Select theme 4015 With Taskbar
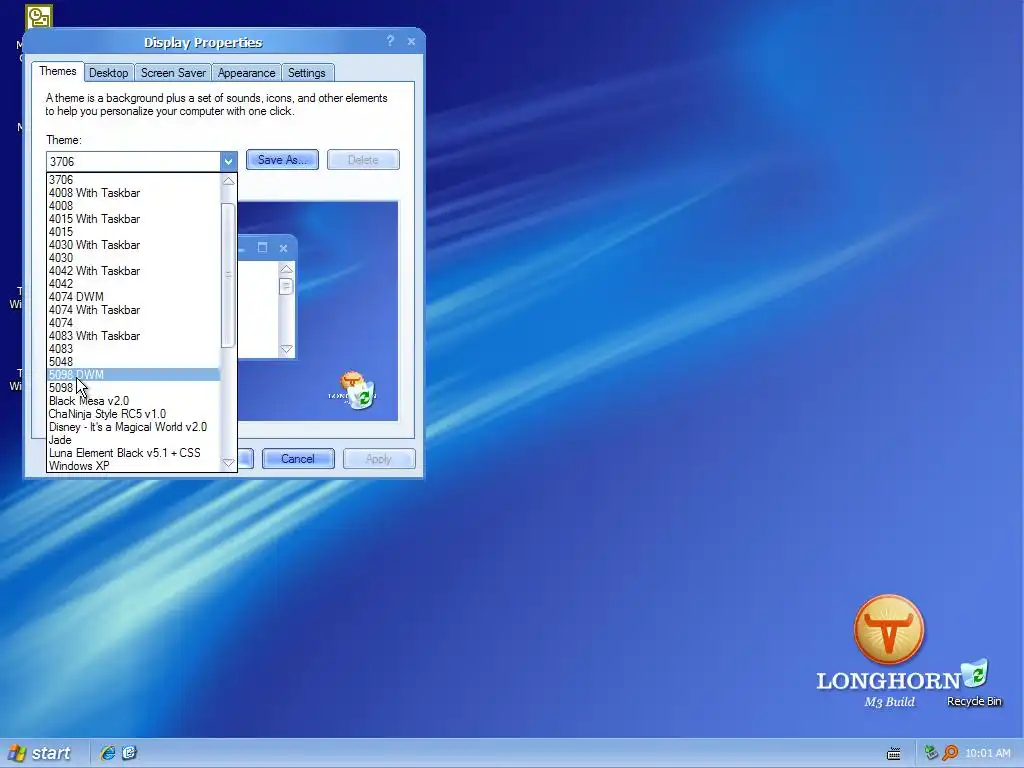Image resolution: width=1024 pixels, height=768 pixels. [134, 219]
